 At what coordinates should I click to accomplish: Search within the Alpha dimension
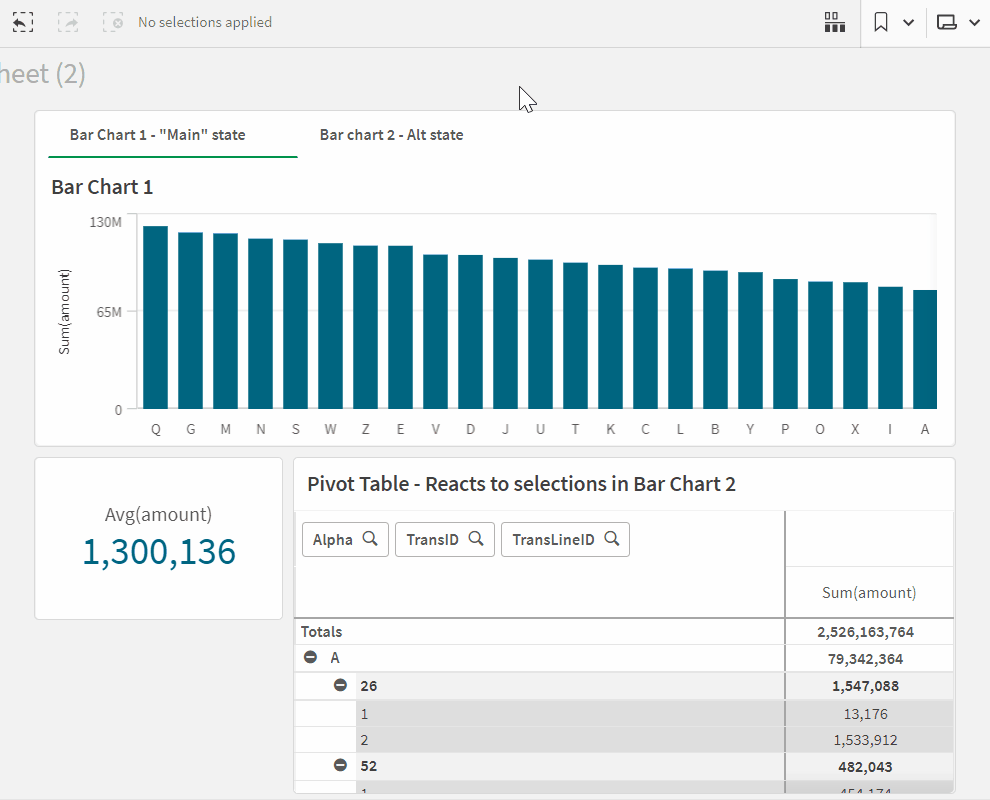(370, 539)
